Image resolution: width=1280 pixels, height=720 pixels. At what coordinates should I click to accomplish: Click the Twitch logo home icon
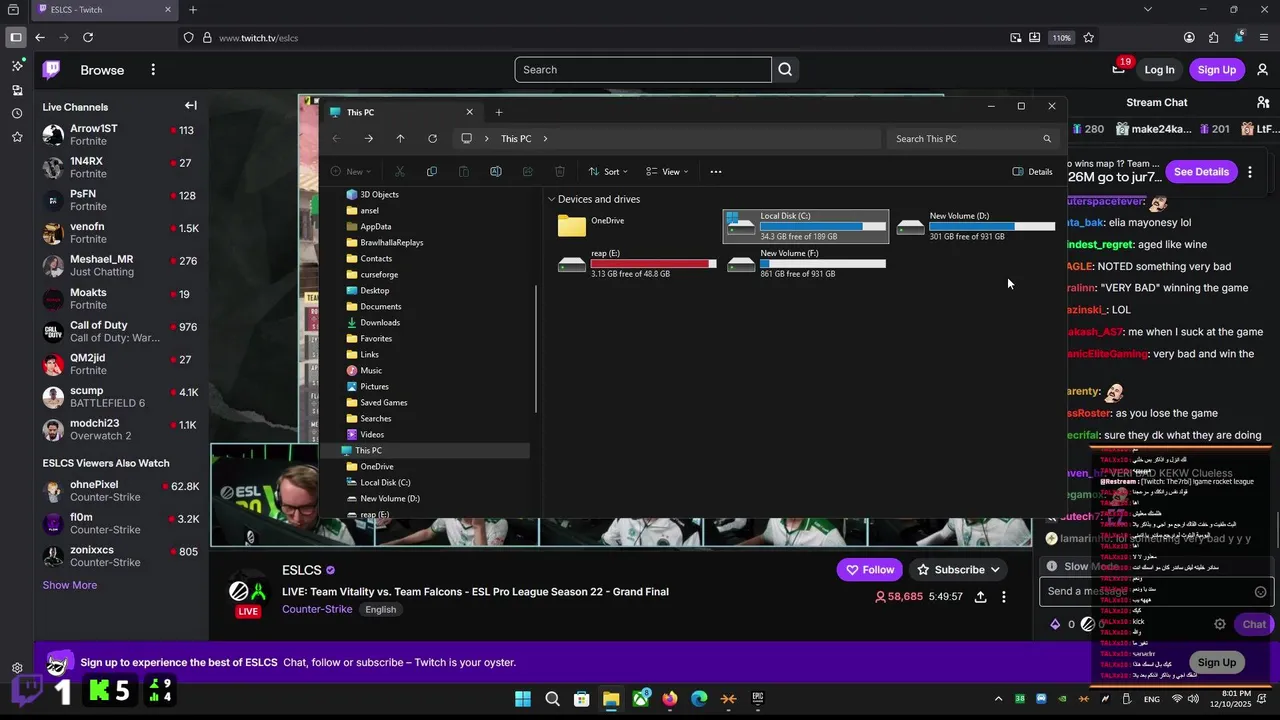pos(51,70)
